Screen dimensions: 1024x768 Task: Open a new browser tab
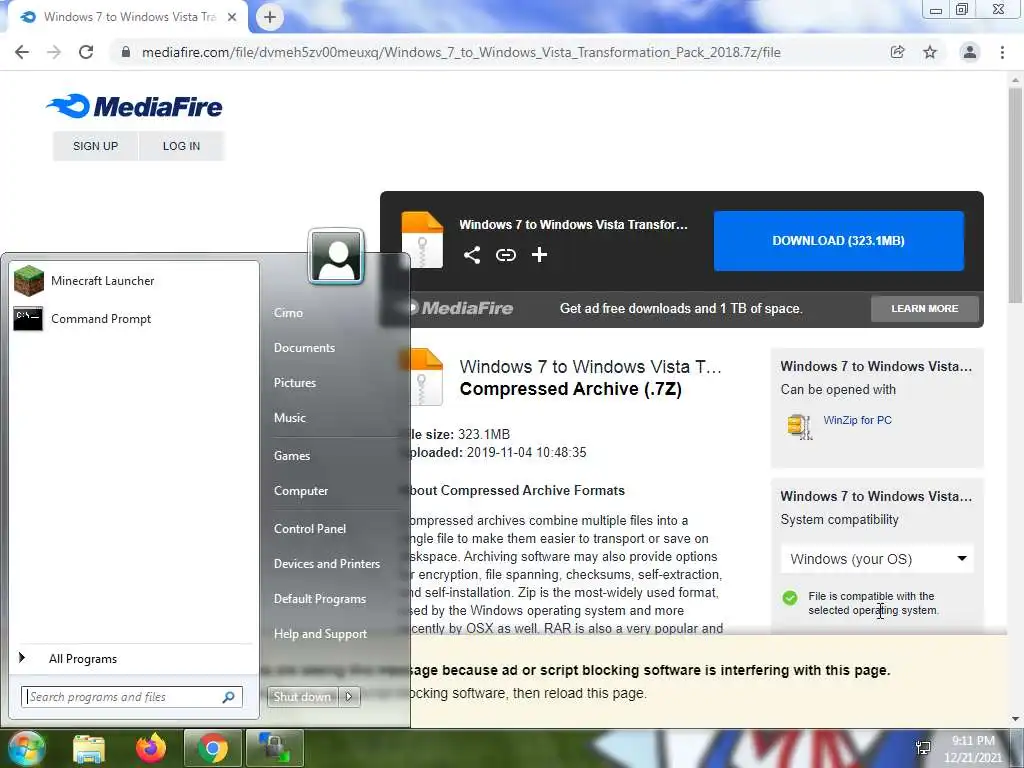pyautogui.click(x=270, y=17)
